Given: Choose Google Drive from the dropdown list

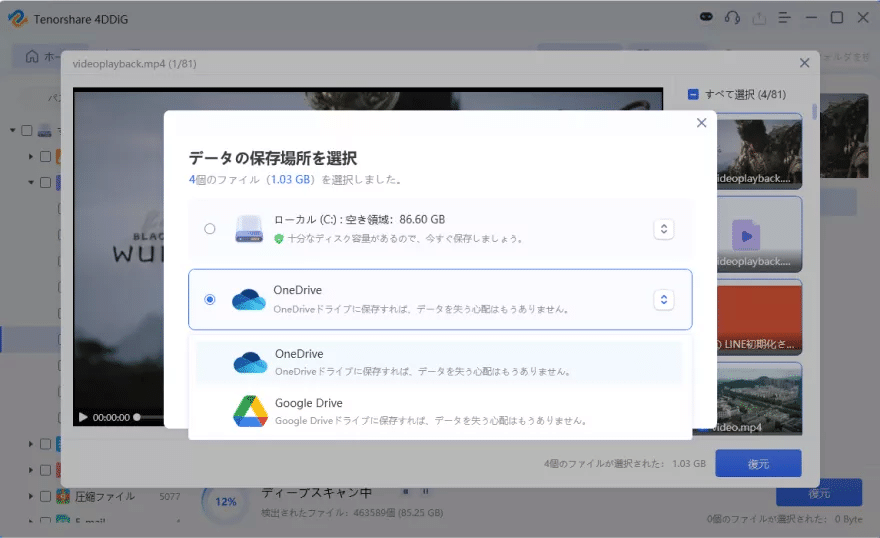Looking at the screenshot, I should 439,411.
